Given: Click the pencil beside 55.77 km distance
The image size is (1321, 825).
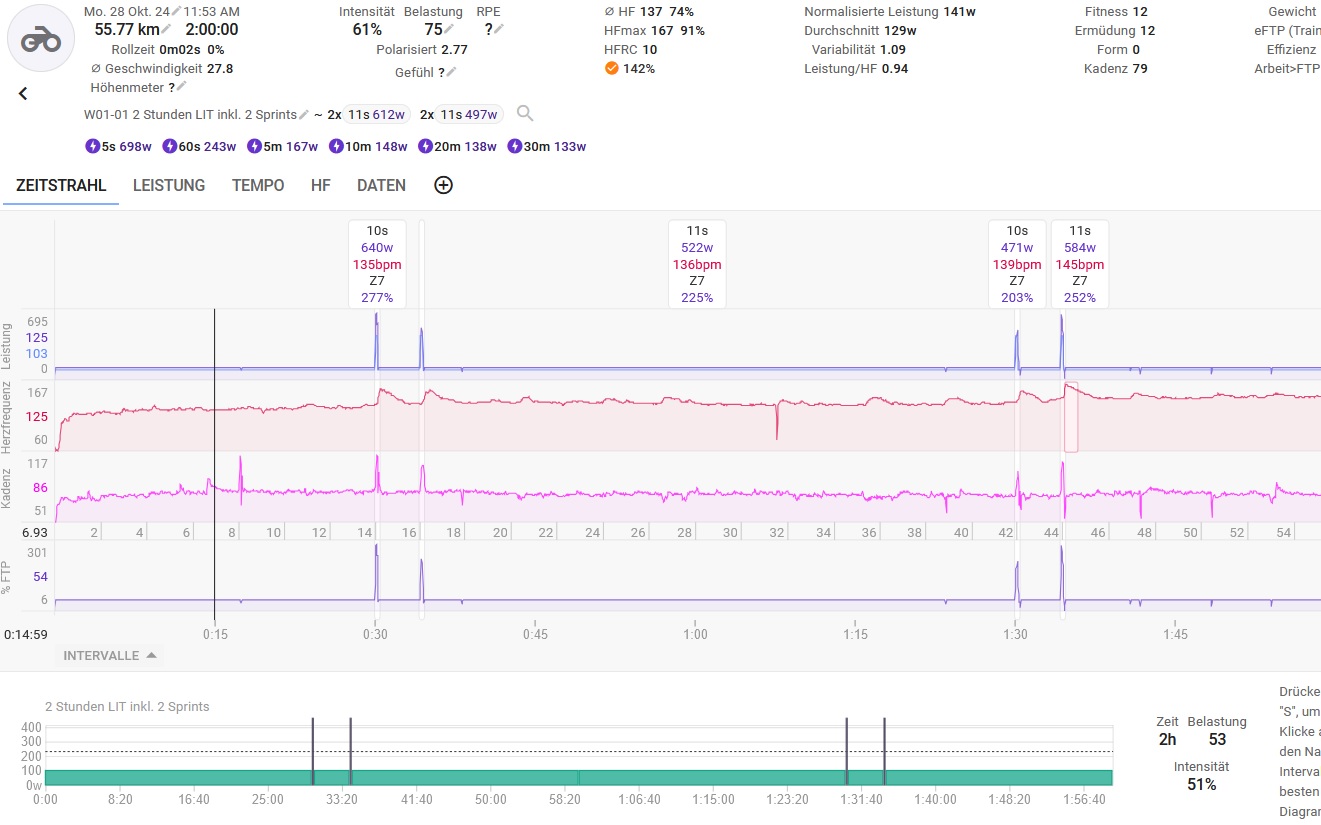Looking at the screenshot, I should click(x=167, y=29).
